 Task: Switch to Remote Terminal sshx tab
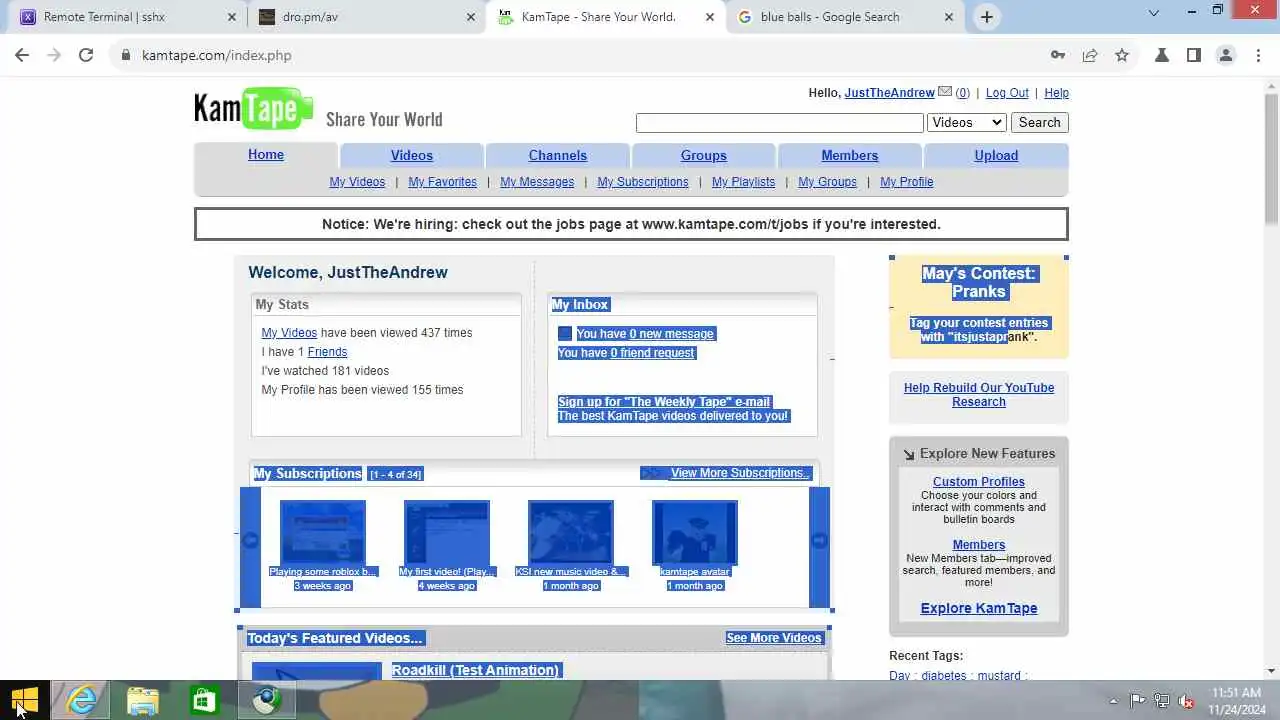click(124, 17)
